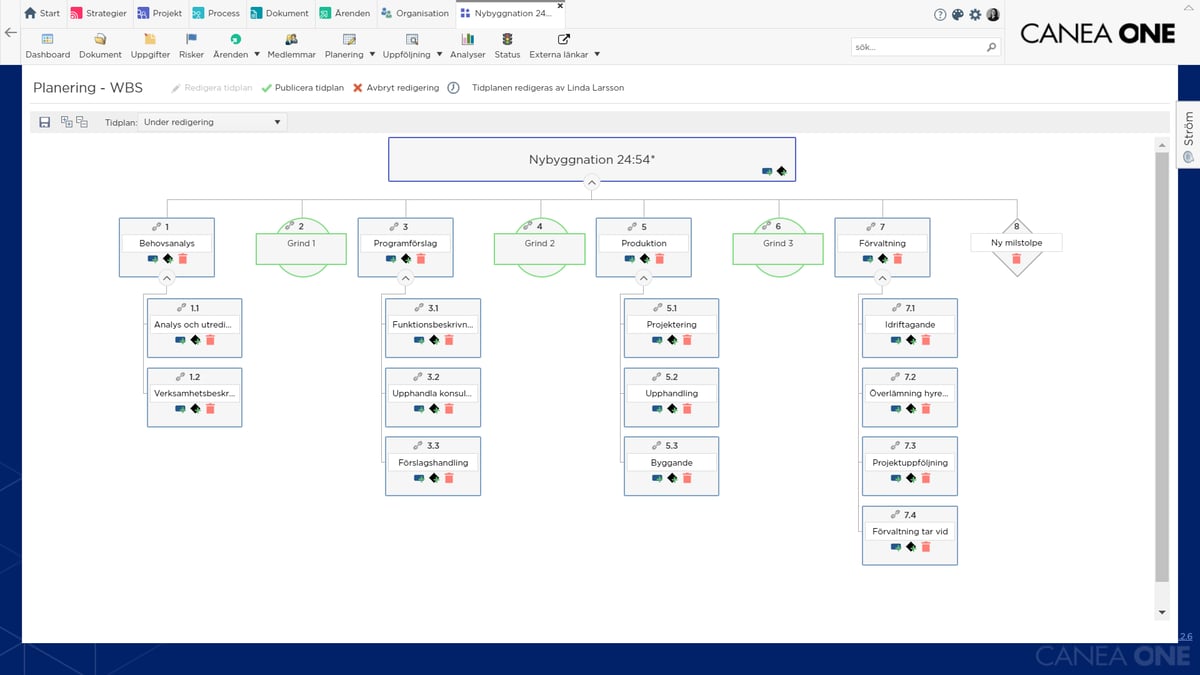Select the Nybyggnation 24 tab

508,14
